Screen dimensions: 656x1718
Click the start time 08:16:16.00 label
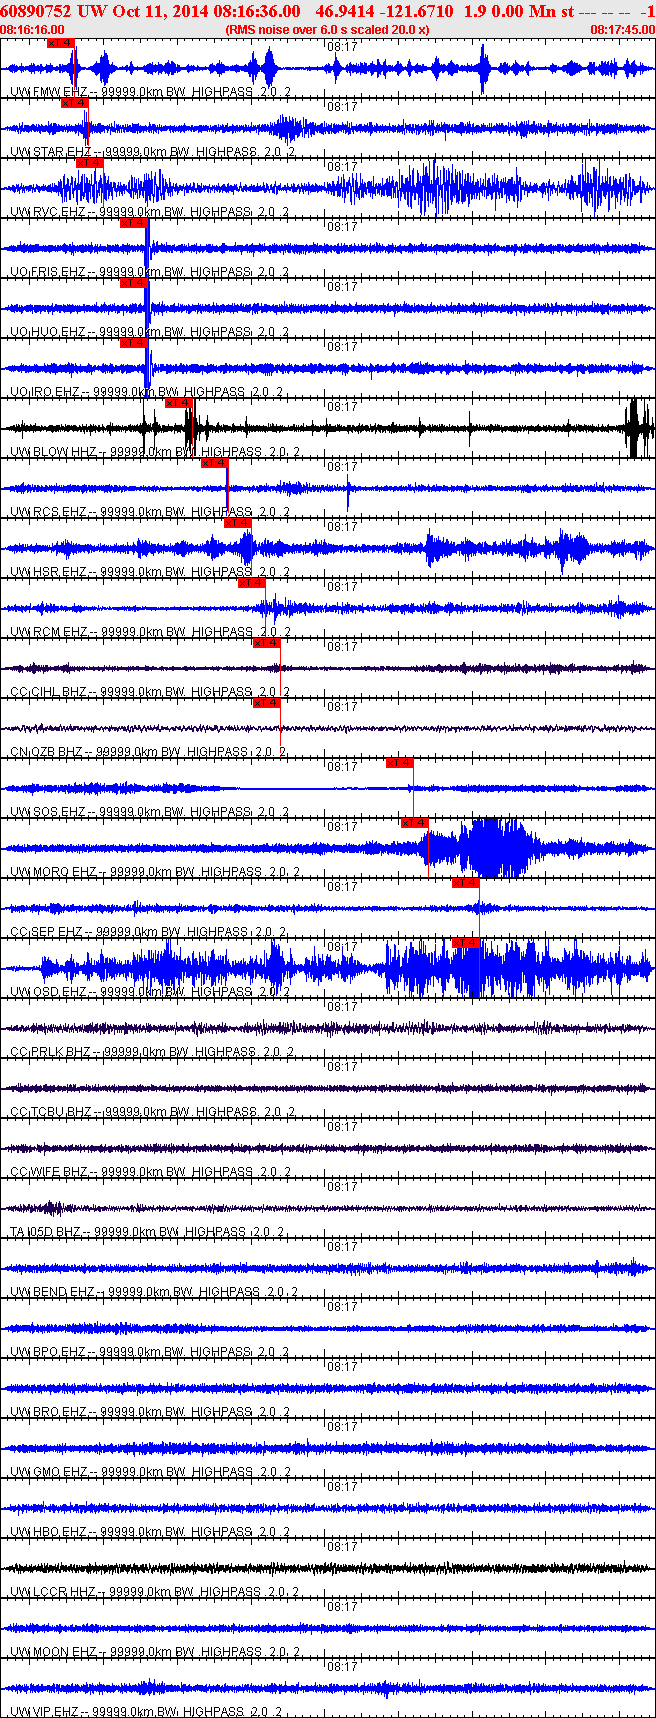click(32, 30)
